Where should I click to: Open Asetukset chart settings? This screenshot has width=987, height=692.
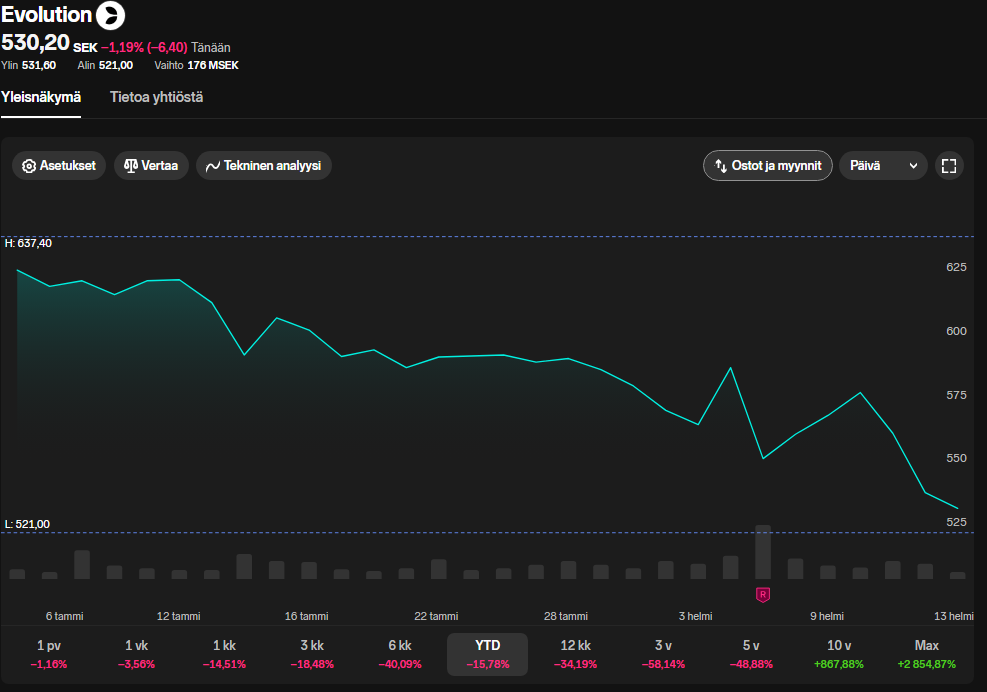click(59, 166)
